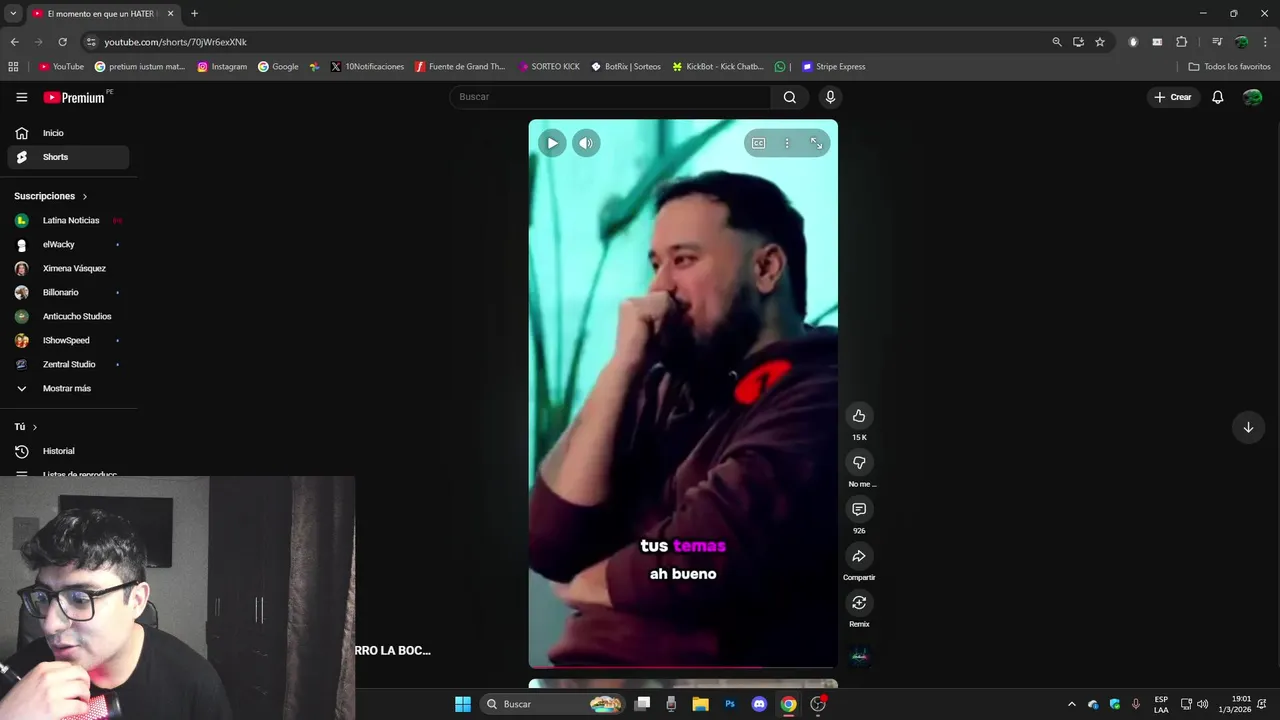
Task: Click the Short's progress bar
Action: click(683, 666)
